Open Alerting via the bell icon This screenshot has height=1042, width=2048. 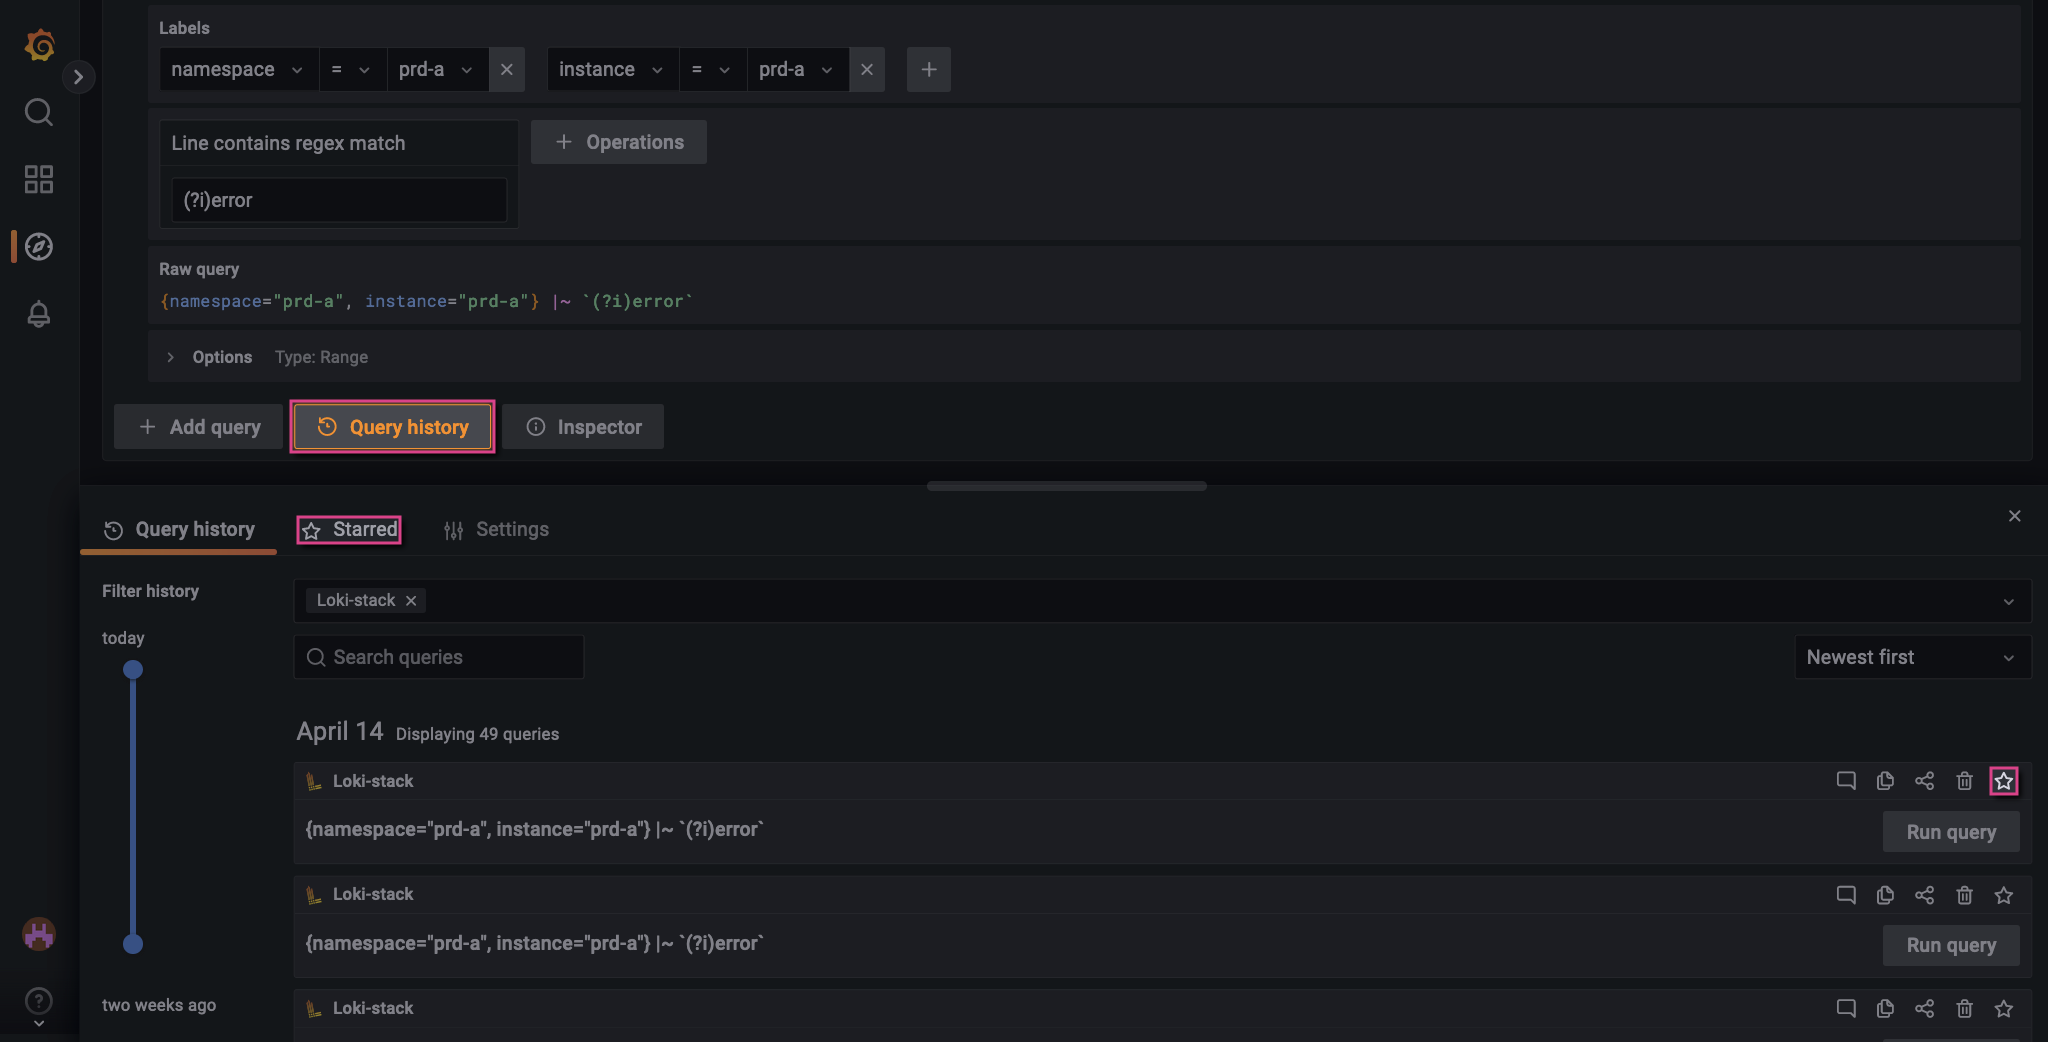(38, 314)
